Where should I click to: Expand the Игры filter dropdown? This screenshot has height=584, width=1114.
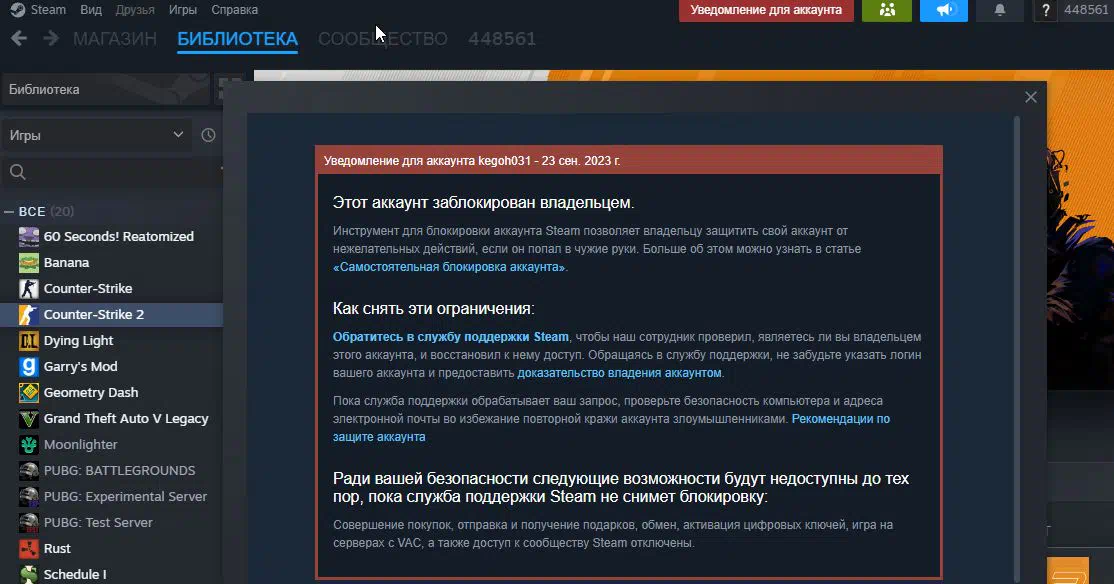96,135
